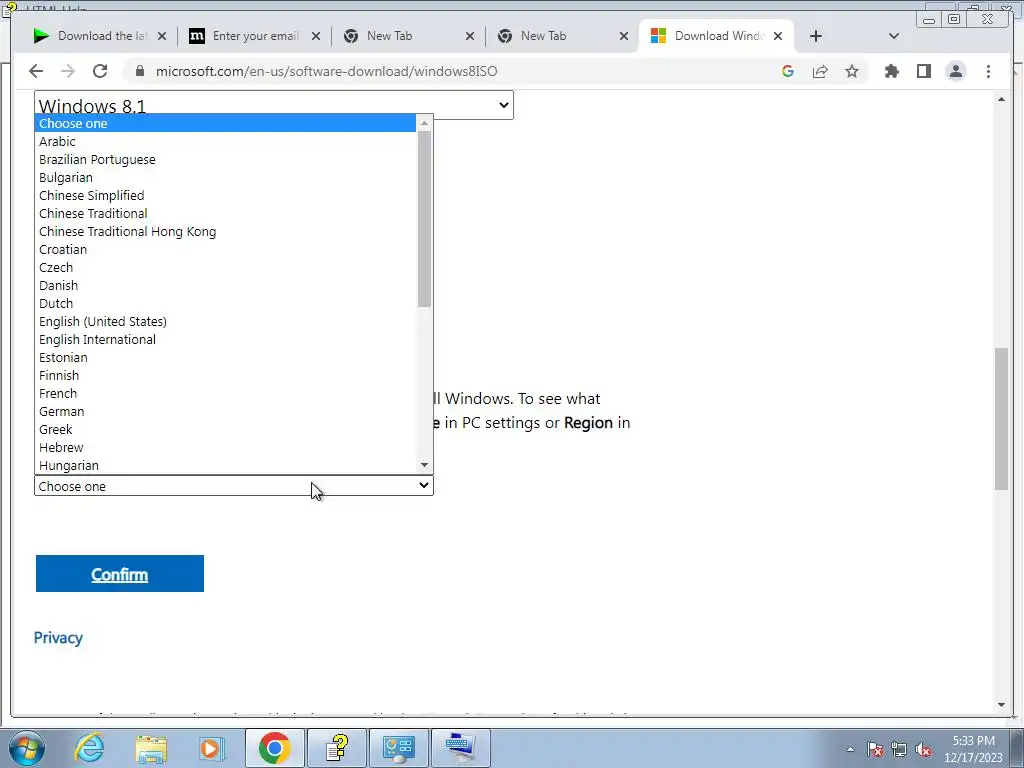Viewport: 1024px width, 768px height.
Task: Select Chinese Traditional Hong Kong
Action: coord(225,231)
